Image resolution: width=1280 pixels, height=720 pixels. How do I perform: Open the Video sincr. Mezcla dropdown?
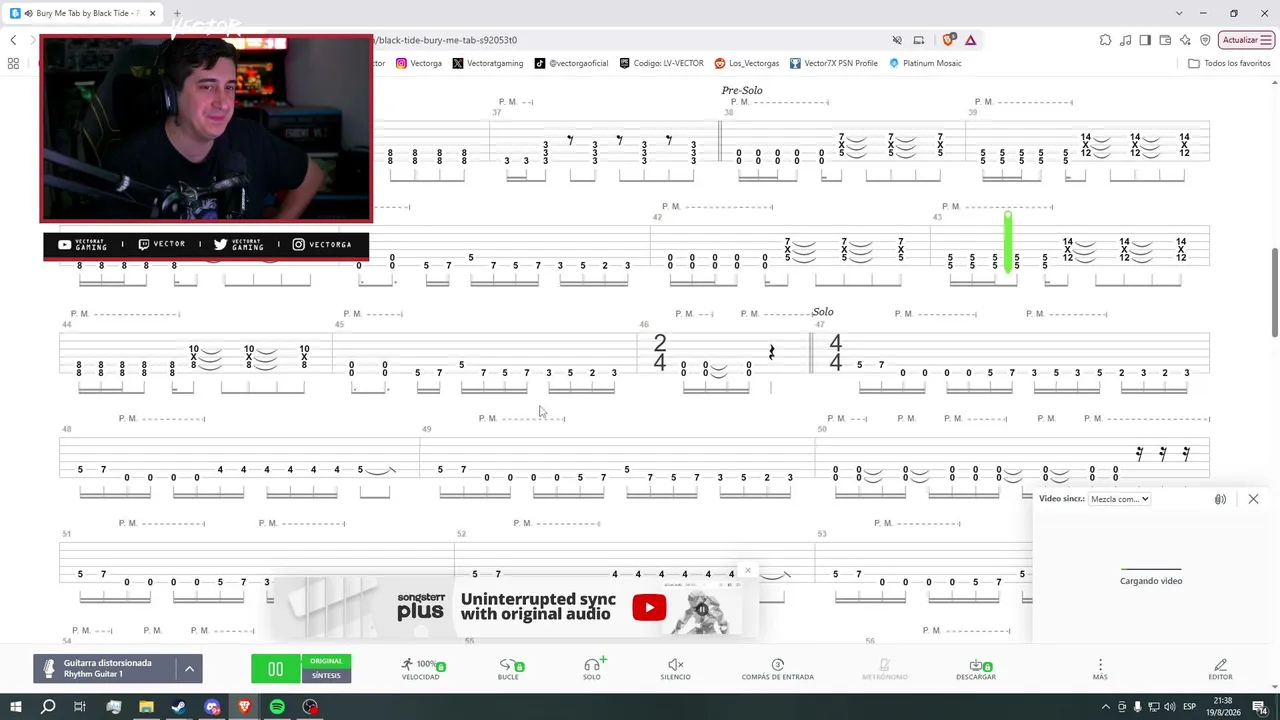coord(1119,499)
